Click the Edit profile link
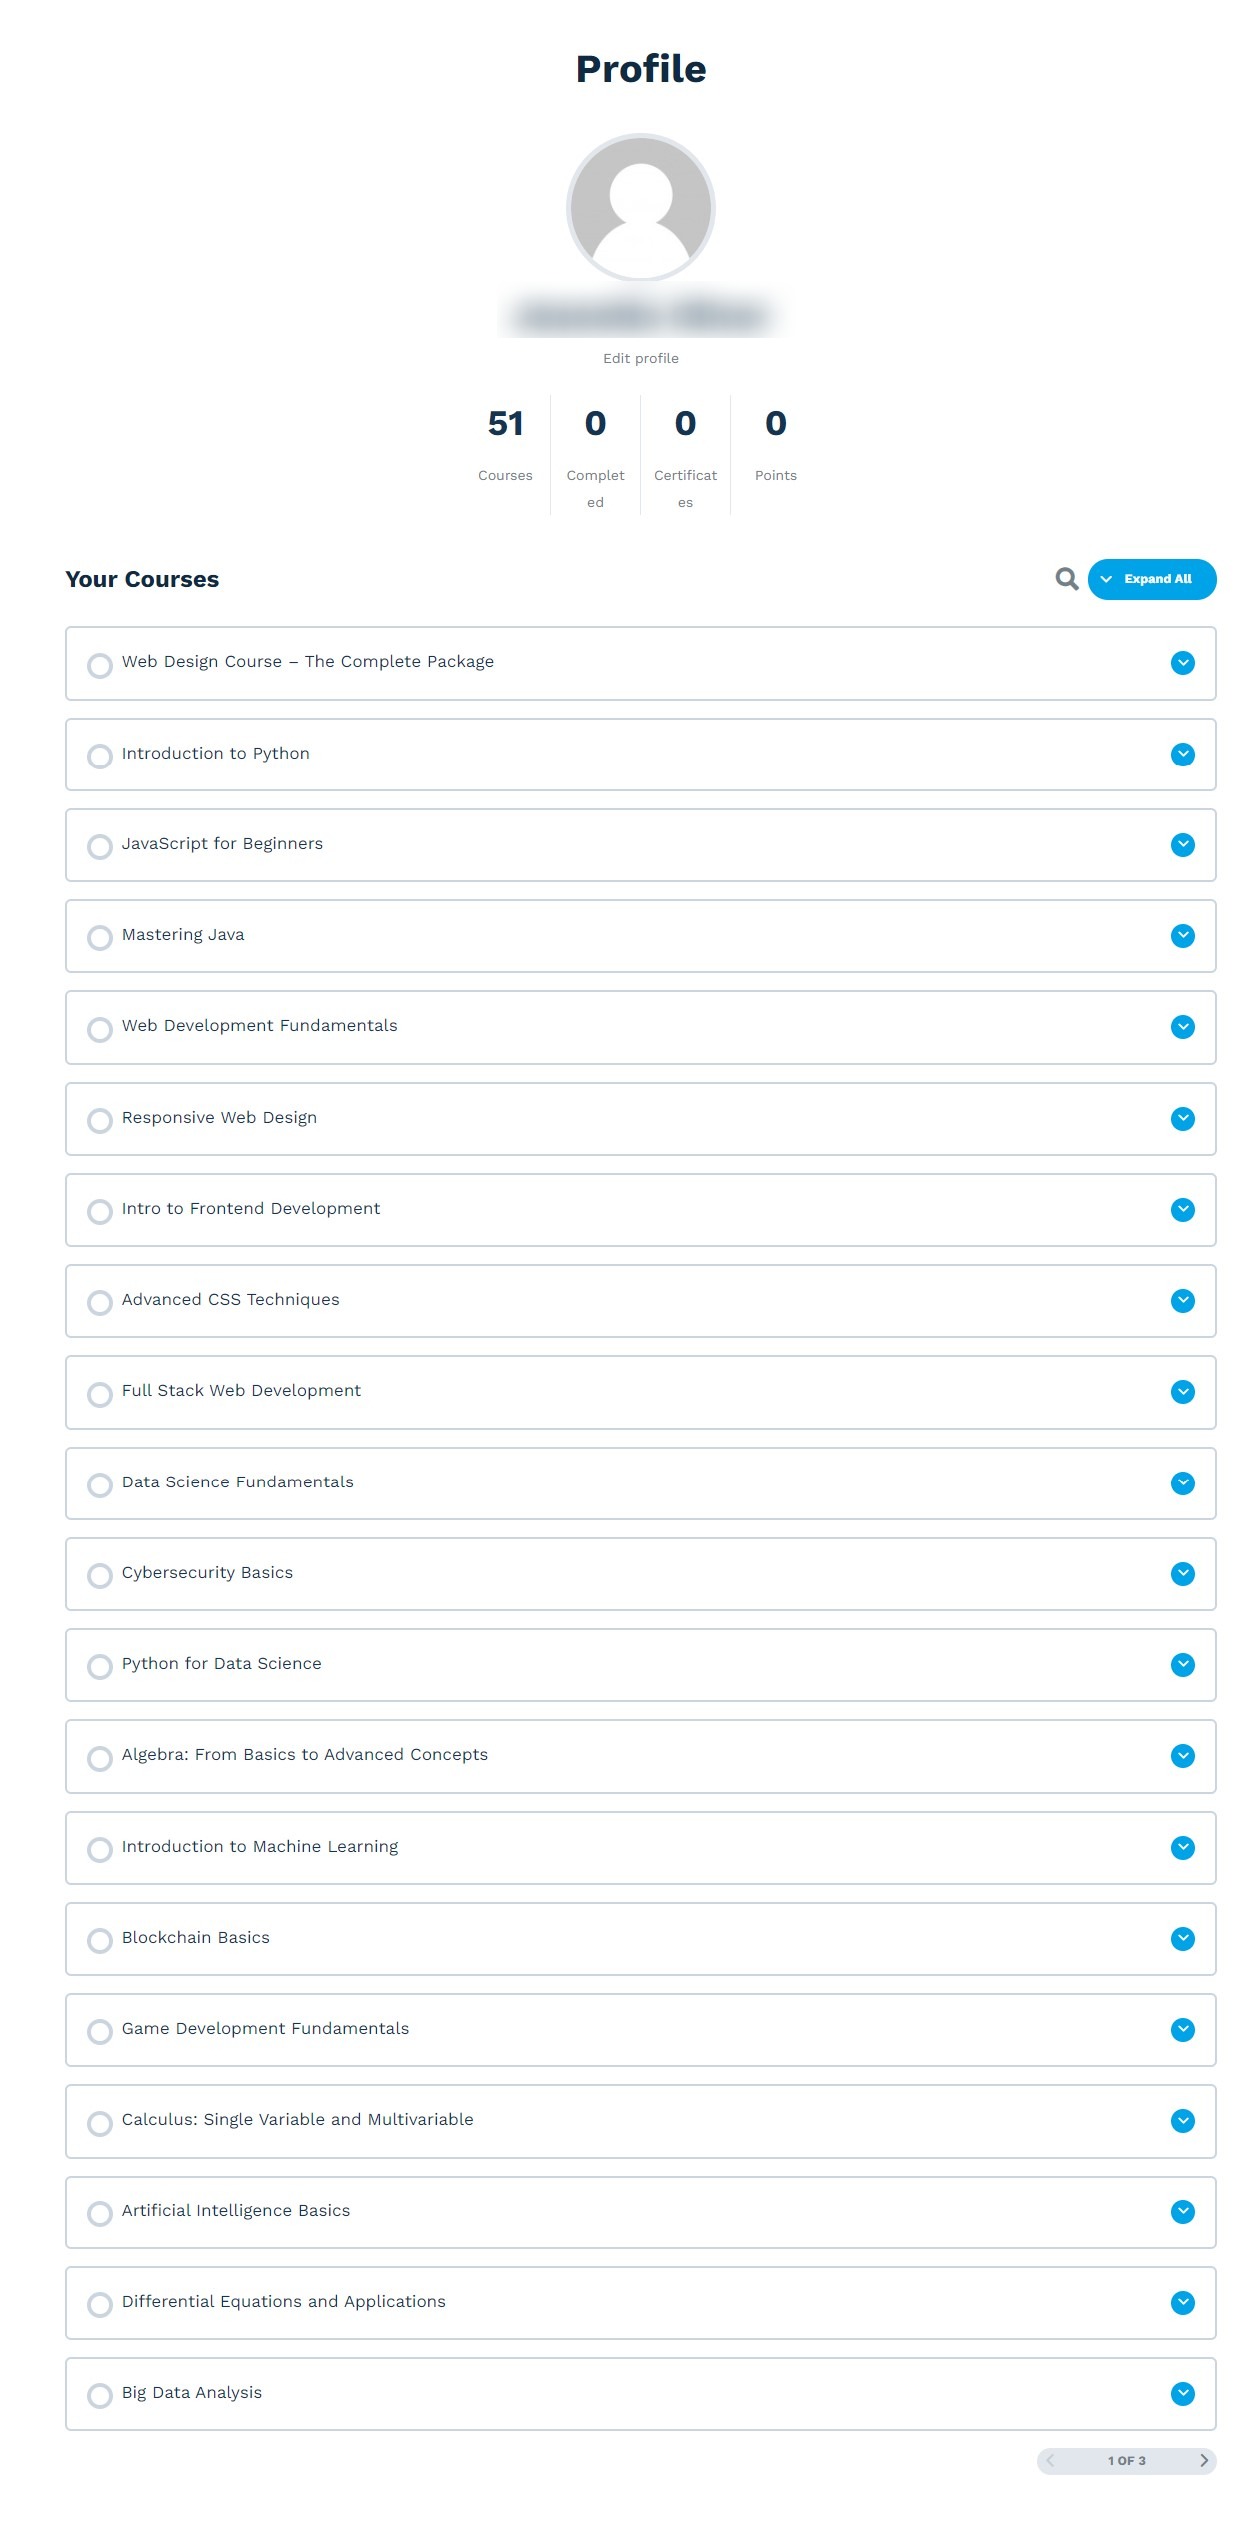This screenshot has width=1239, height=2548. [x=639, y=357]
